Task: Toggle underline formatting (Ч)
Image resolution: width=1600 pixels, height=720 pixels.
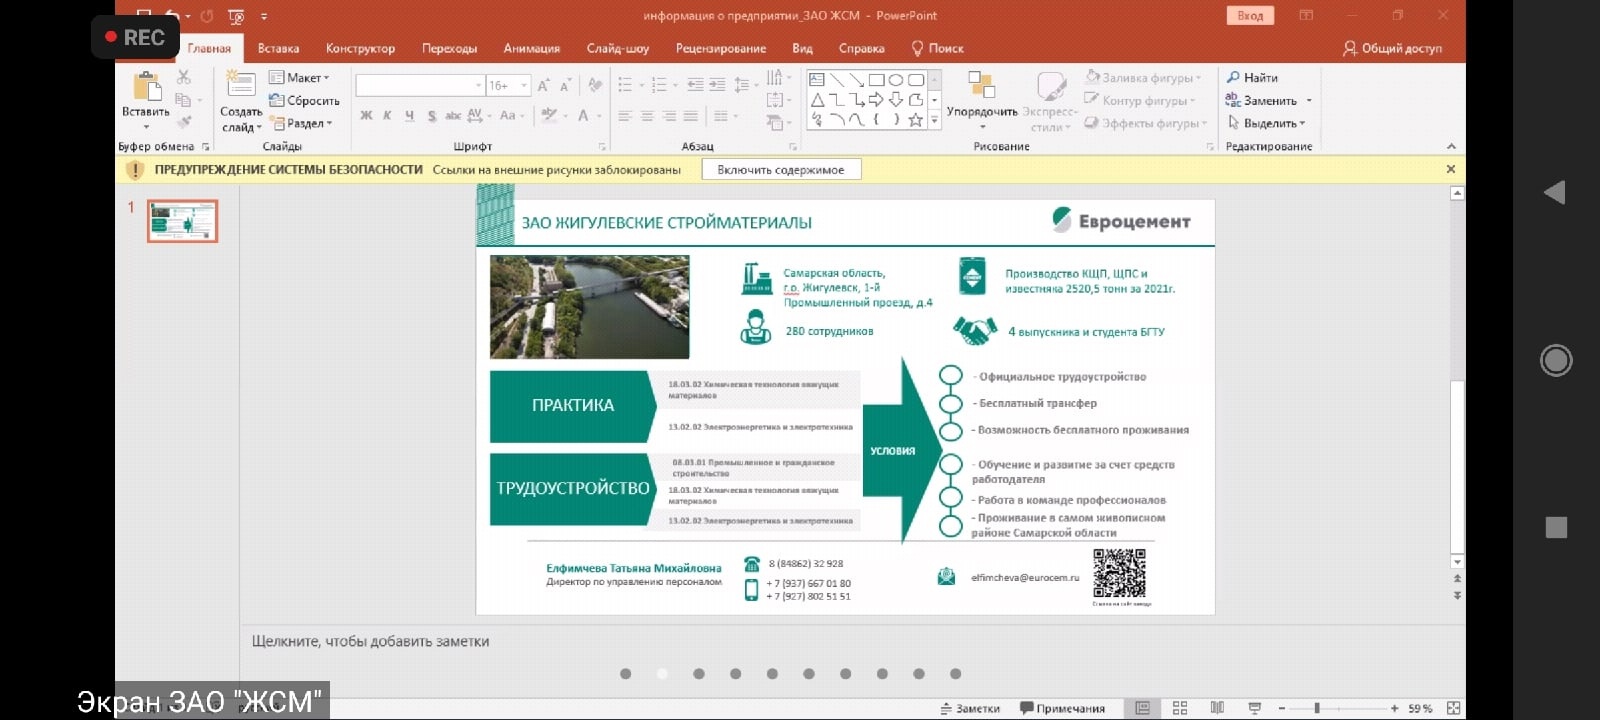Action: (410, 116)
